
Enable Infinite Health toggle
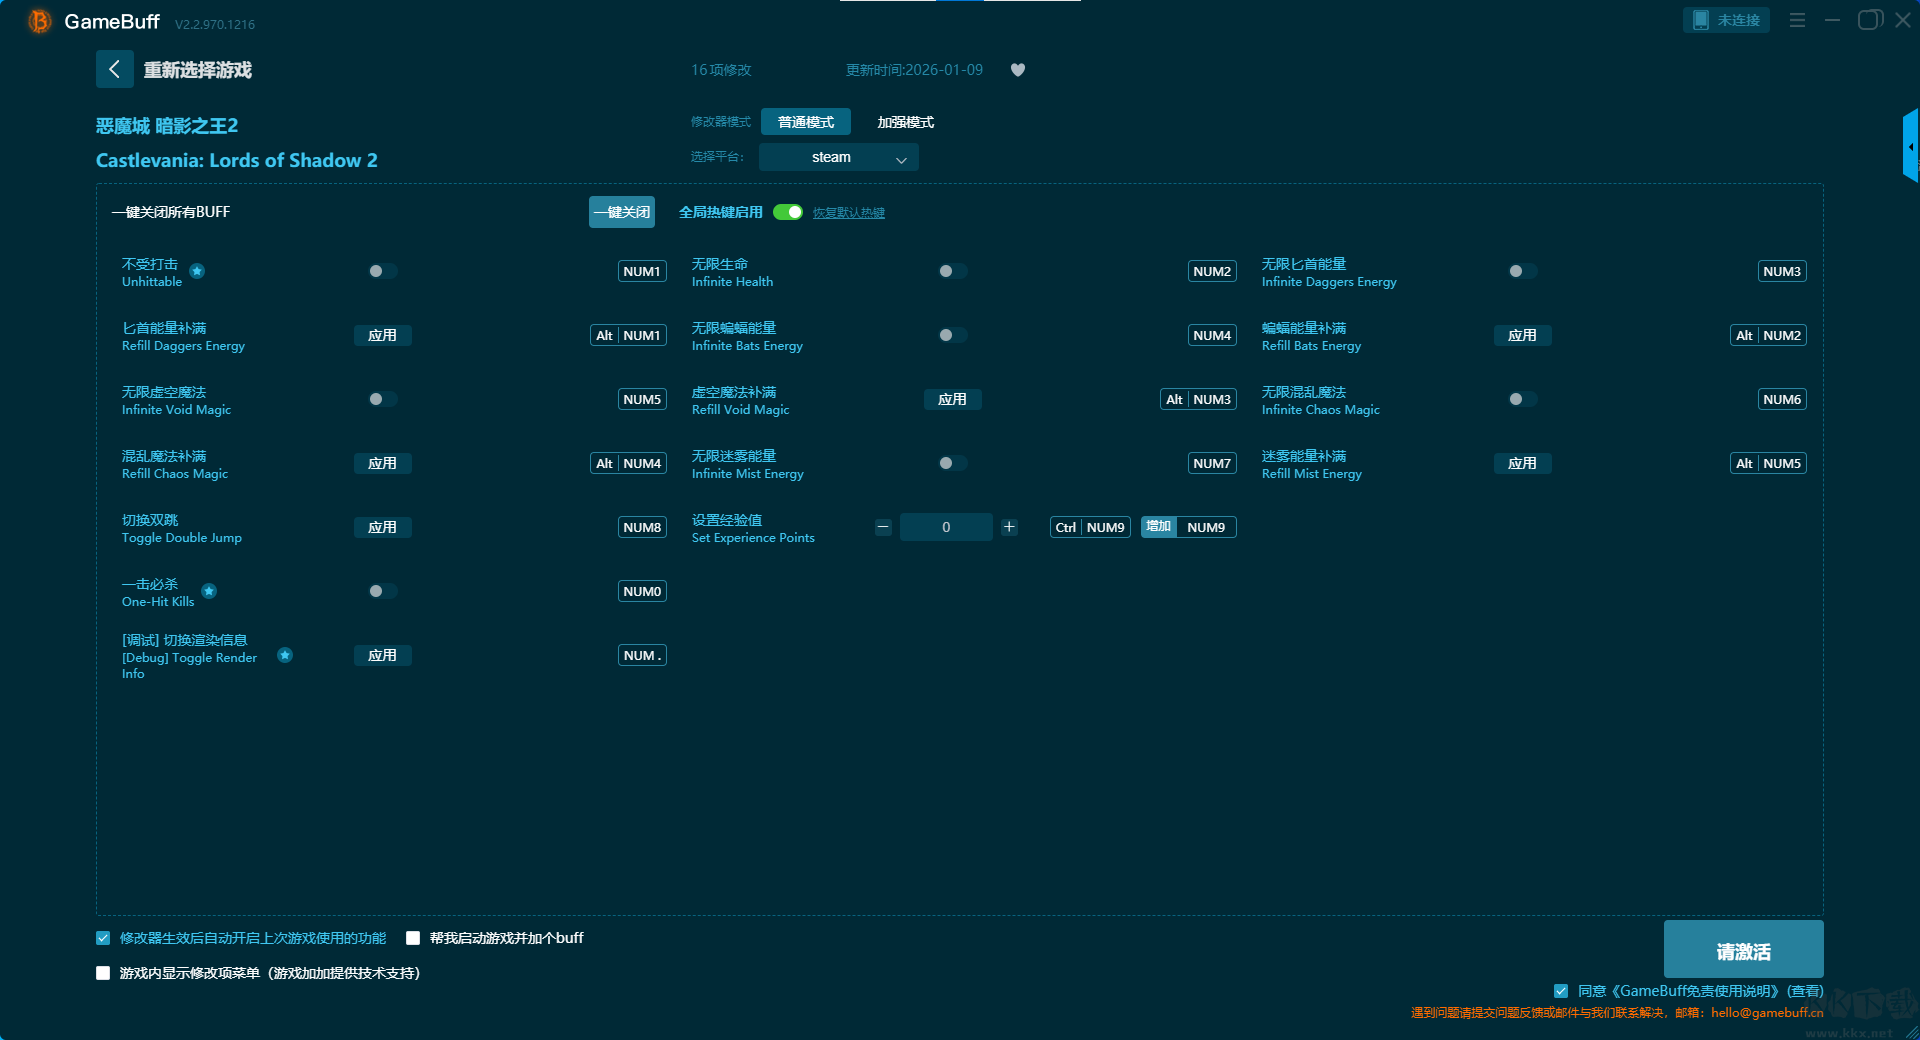(952, 271)
